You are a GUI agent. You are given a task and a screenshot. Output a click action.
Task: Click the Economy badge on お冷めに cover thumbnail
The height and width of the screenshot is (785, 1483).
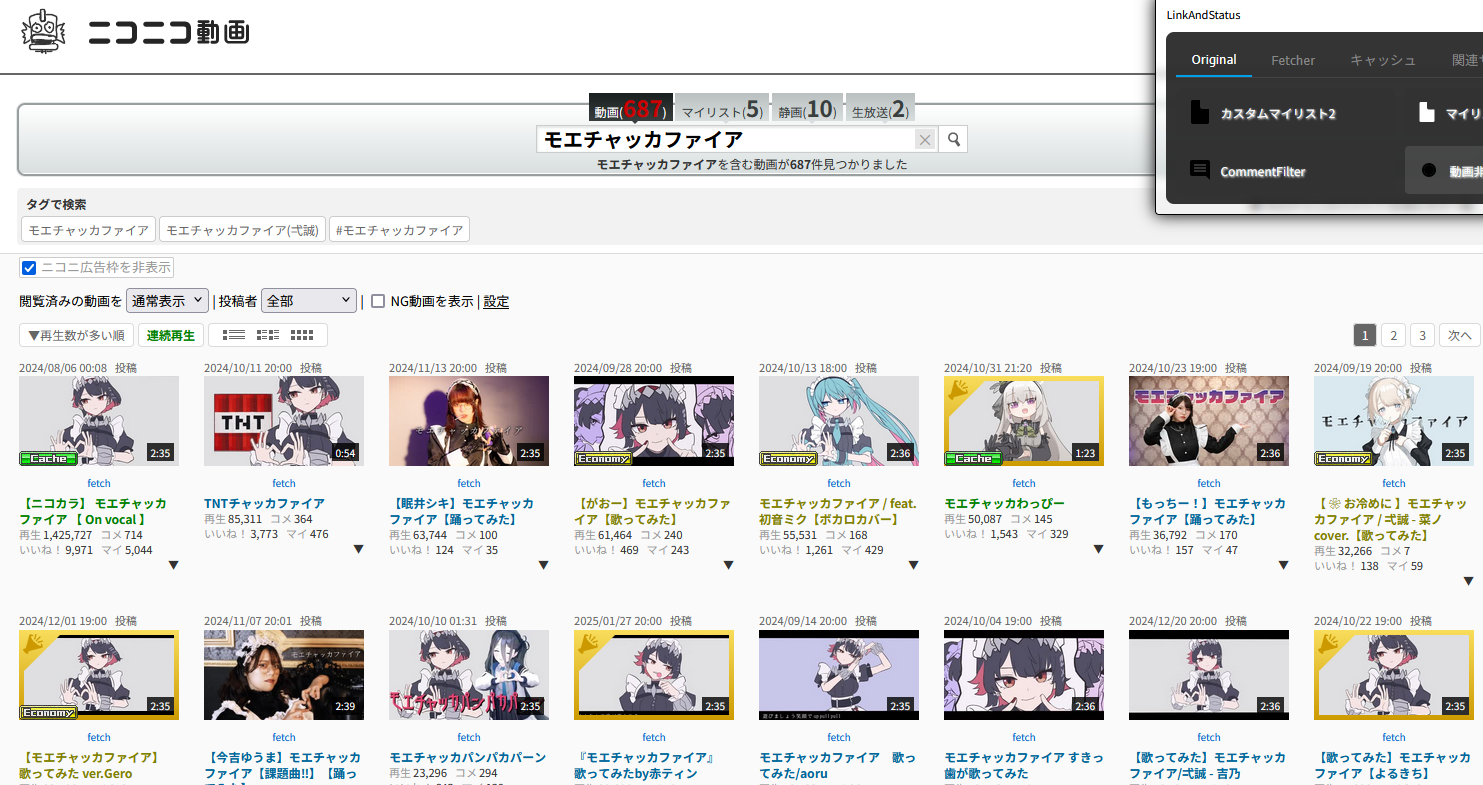(x=1344, y=458)
